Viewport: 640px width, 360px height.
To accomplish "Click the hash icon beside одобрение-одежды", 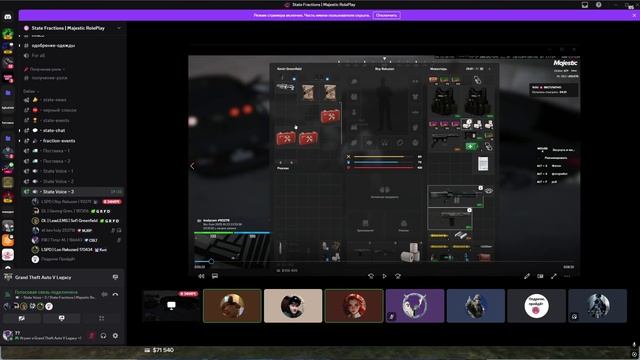I will point(27,46).
